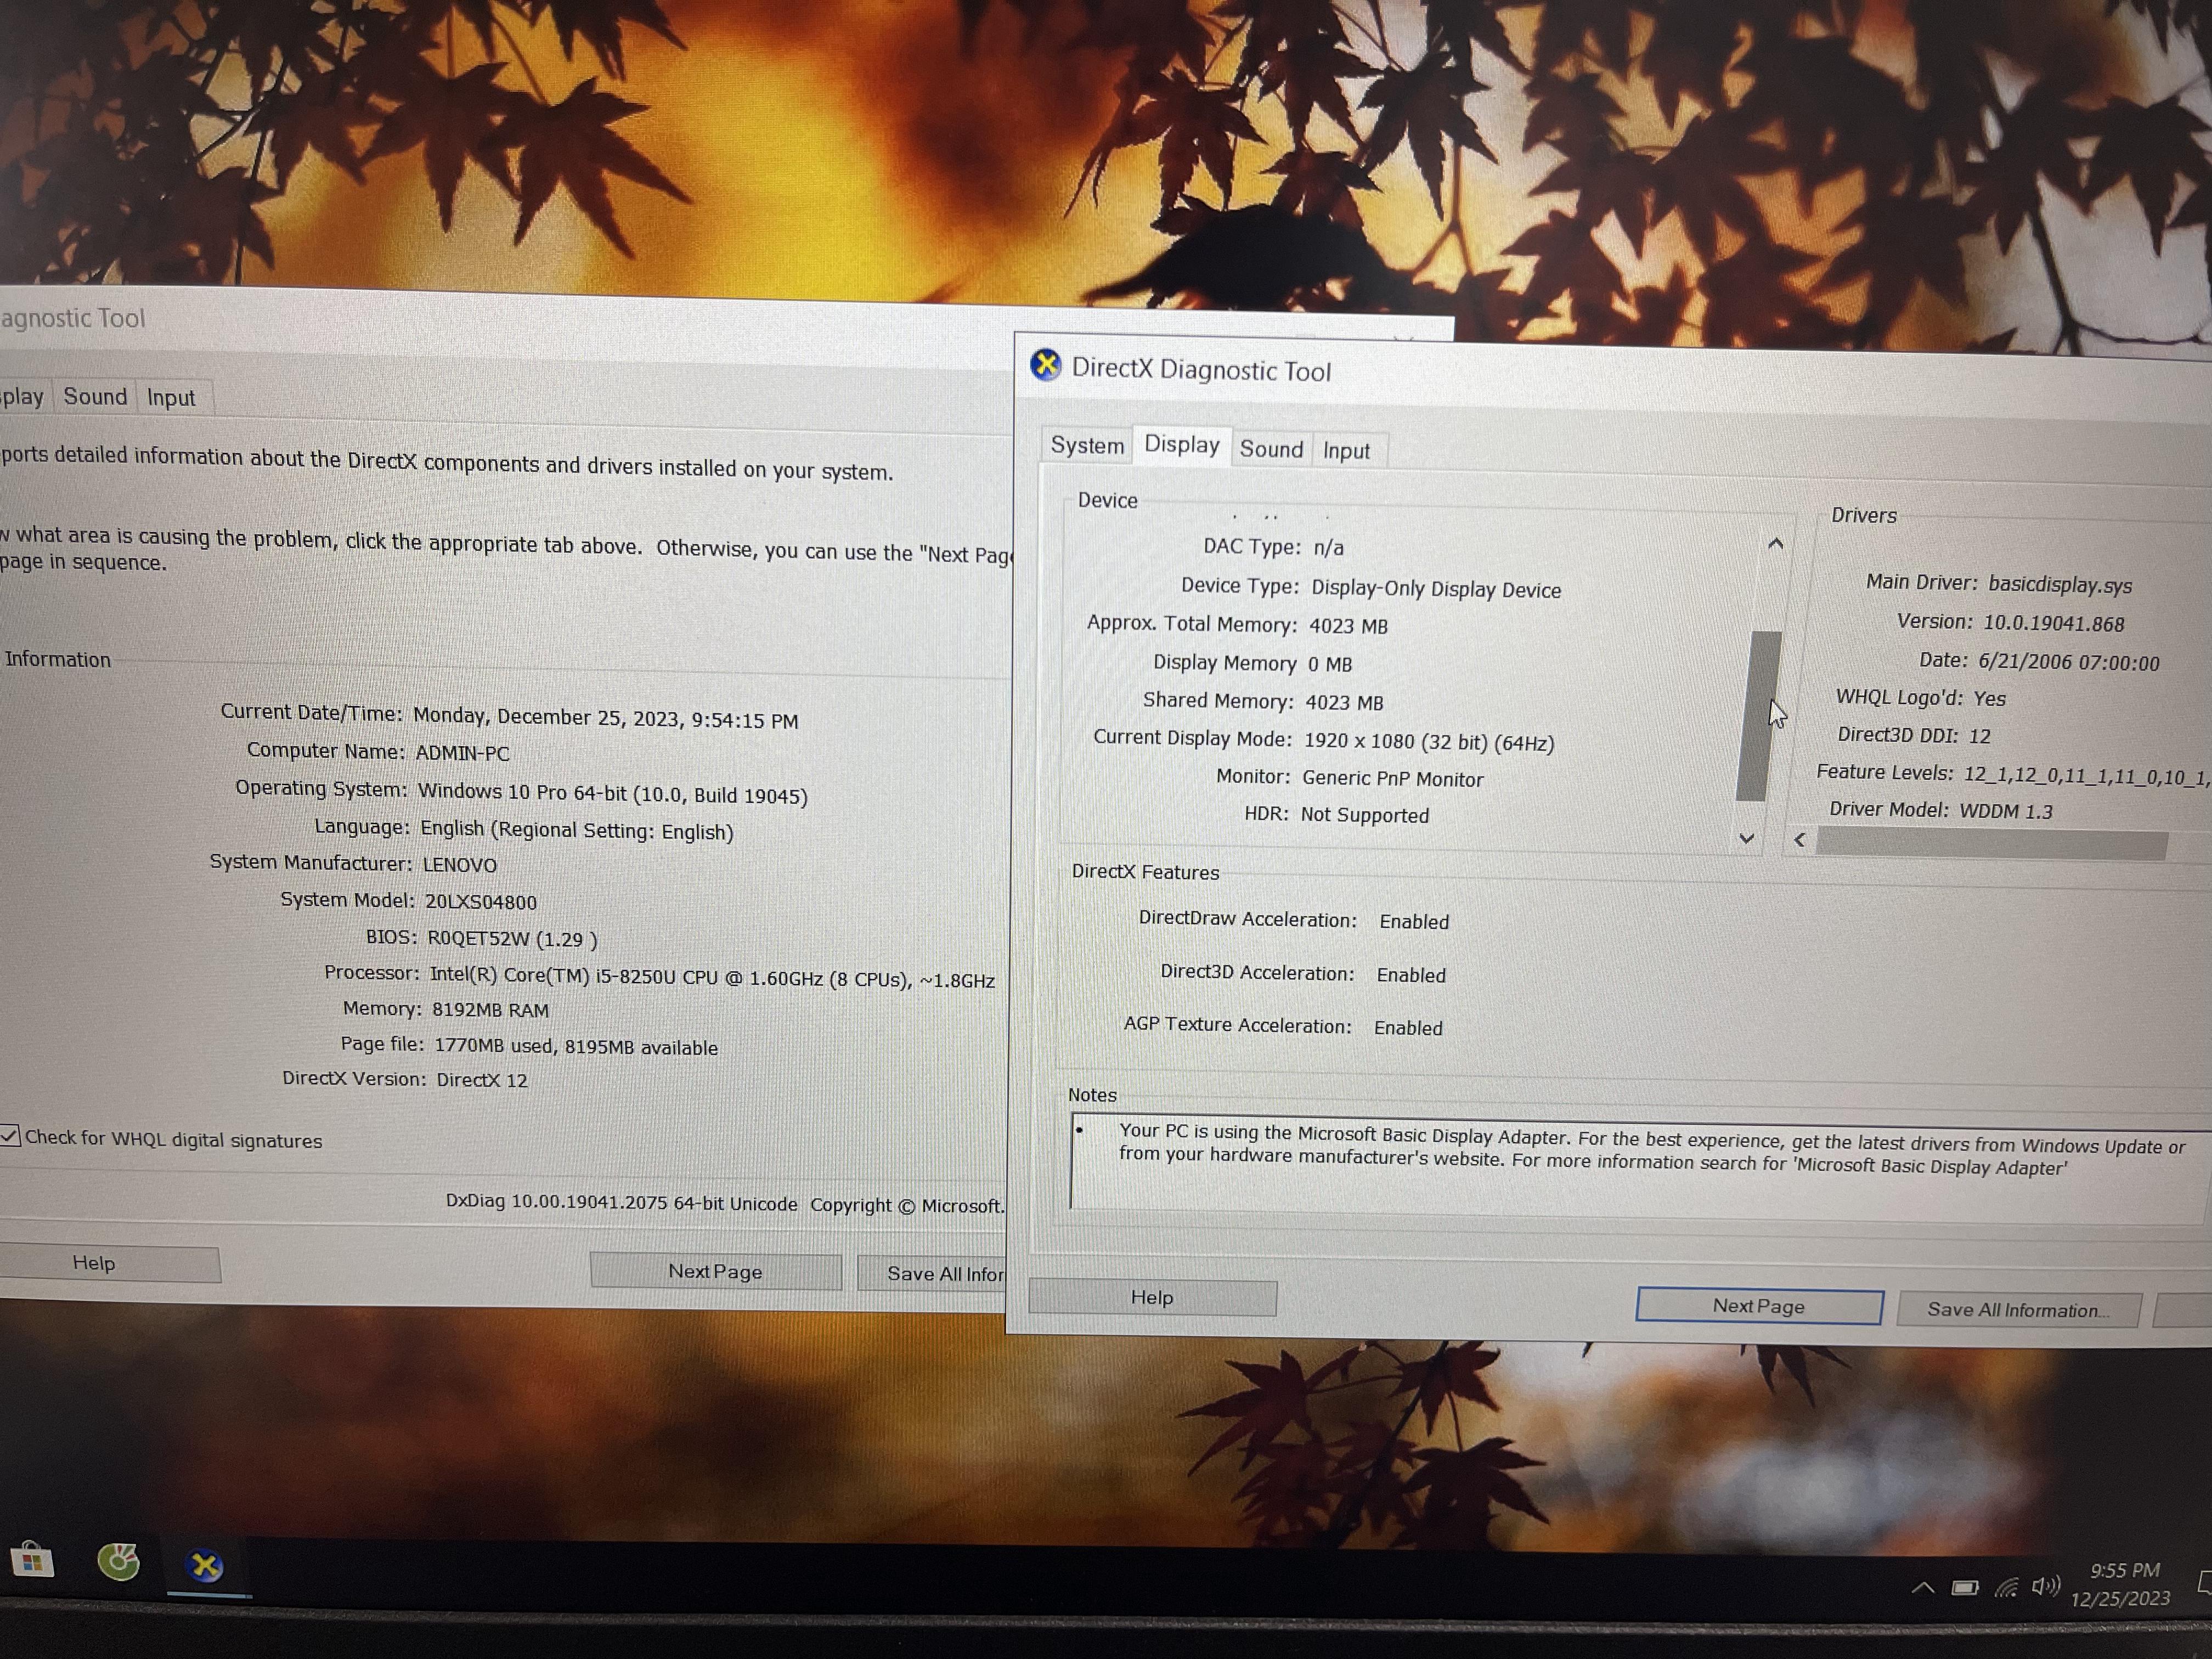Click BIOS 'R0QET52W (1.29 )' text
This screenshot has height=1659, width=2212.
pos(512,939)
